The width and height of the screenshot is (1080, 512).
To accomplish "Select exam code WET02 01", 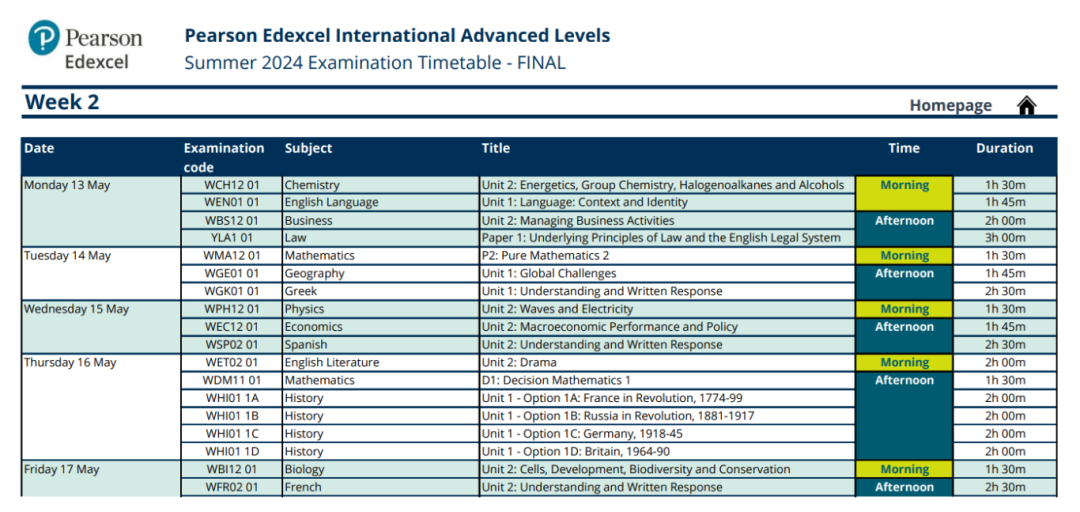I will (x=231, y=362).
